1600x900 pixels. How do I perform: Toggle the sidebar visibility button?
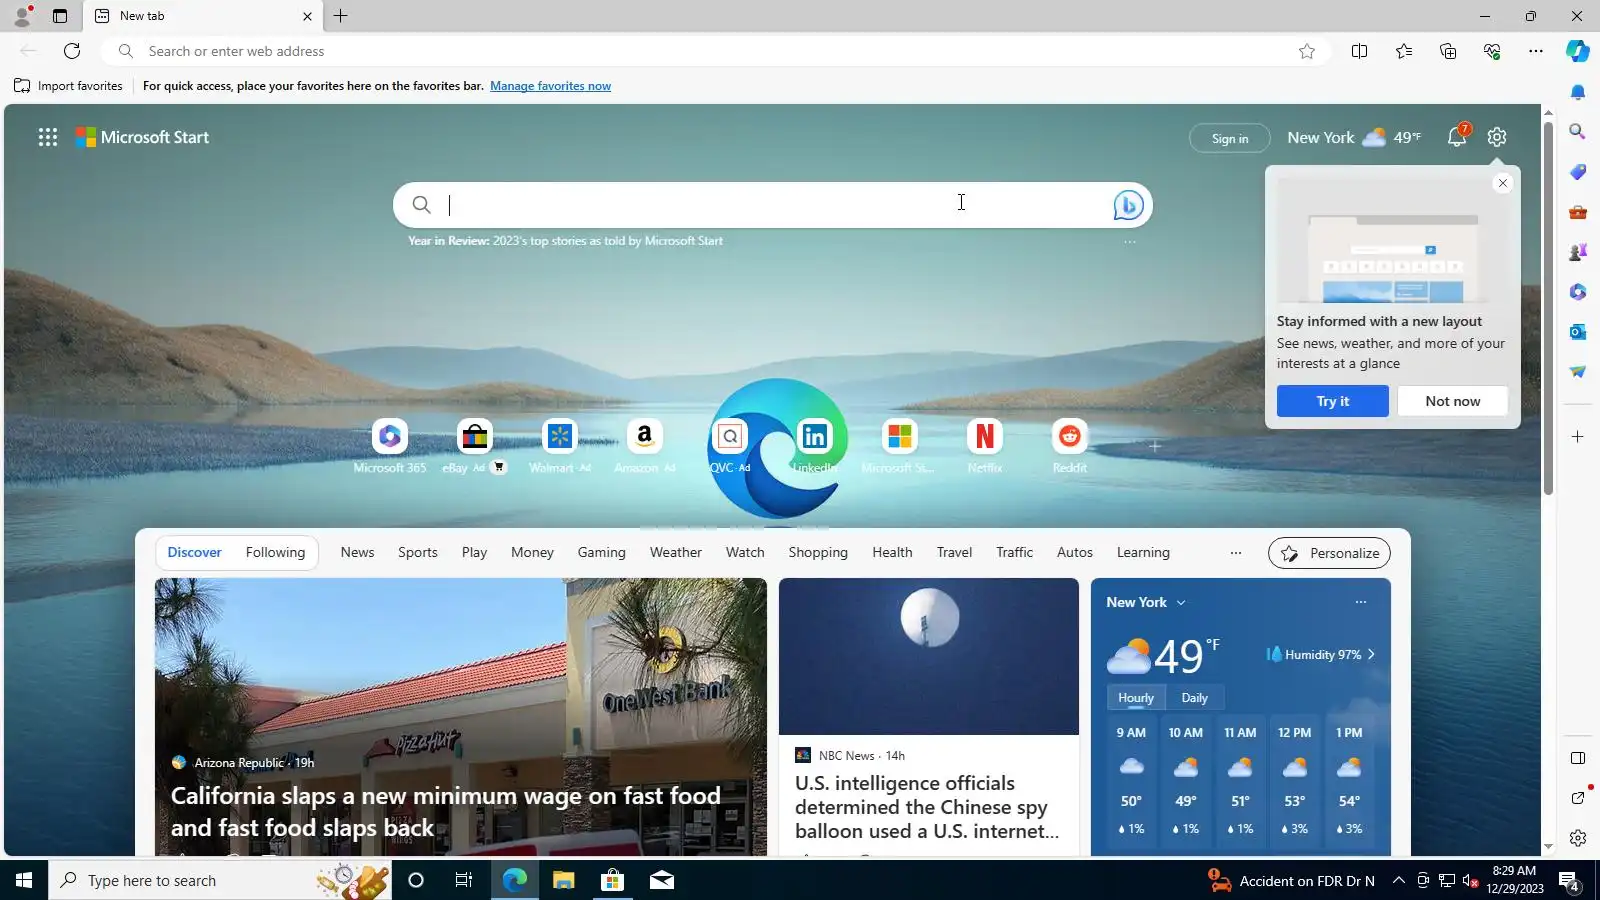(1577, 758)
